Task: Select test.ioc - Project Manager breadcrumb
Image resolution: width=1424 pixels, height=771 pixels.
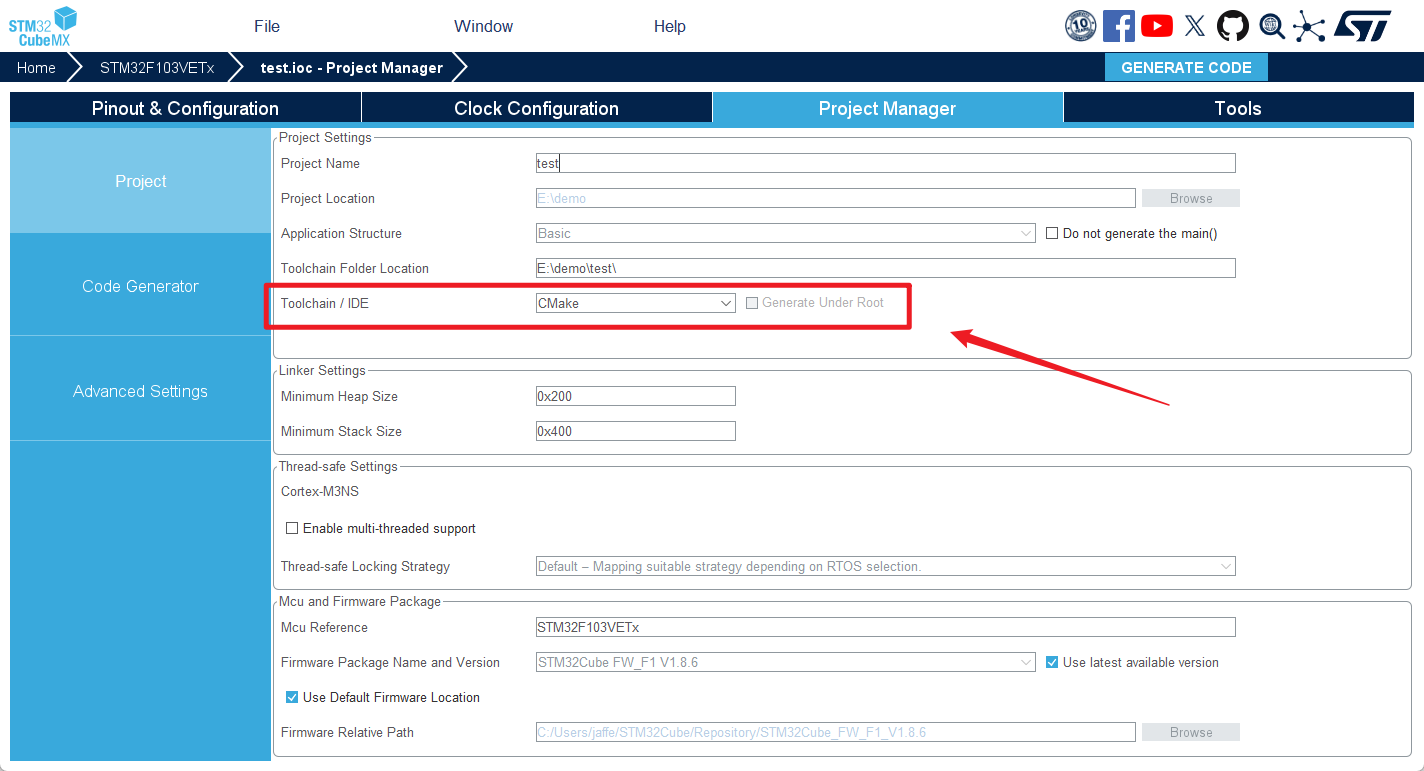Action: pos(352,68)
